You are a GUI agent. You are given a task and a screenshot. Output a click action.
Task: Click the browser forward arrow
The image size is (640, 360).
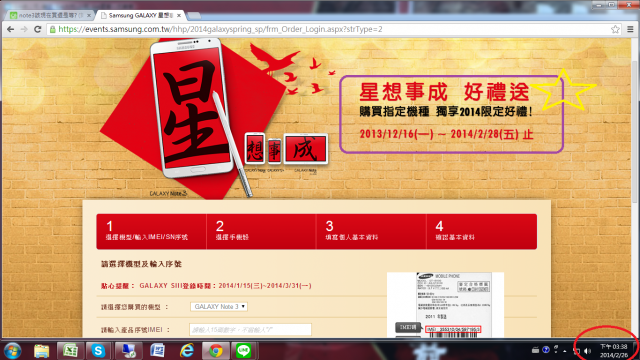(x=24, y=29)
